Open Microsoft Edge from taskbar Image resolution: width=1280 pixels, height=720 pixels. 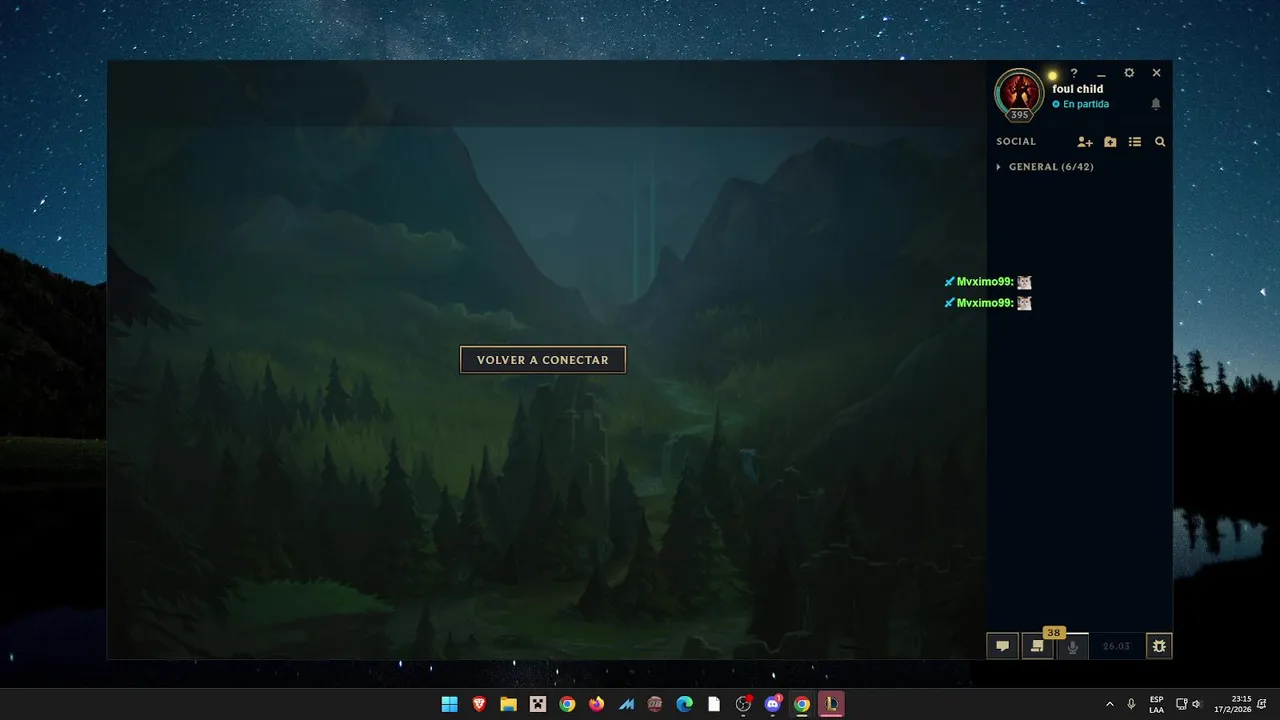[685, 704]
